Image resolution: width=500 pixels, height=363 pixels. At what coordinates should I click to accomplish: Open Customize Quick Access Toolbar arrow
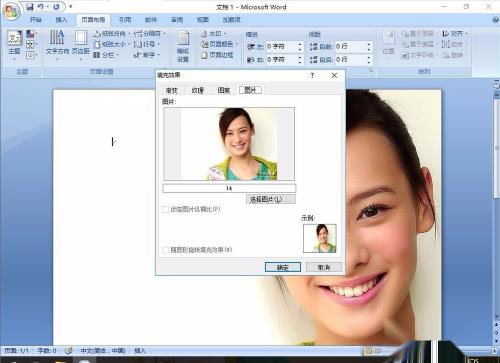click(x=70, y=7)
